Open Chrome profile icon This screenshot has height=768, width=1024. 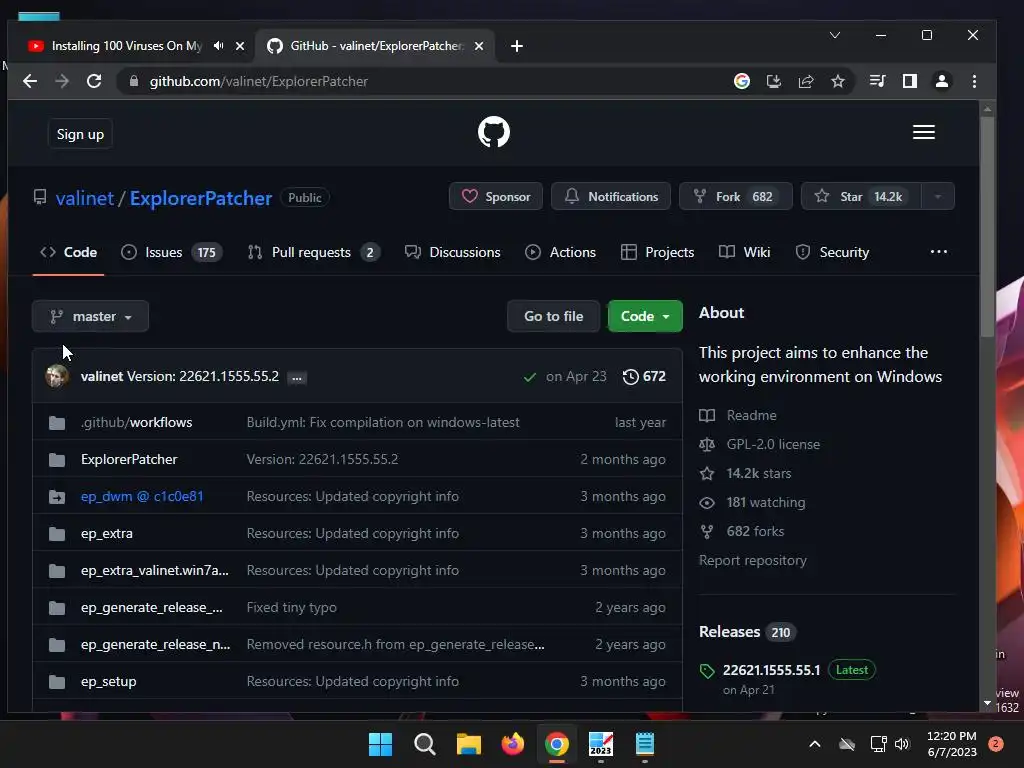tap(942, 81)
